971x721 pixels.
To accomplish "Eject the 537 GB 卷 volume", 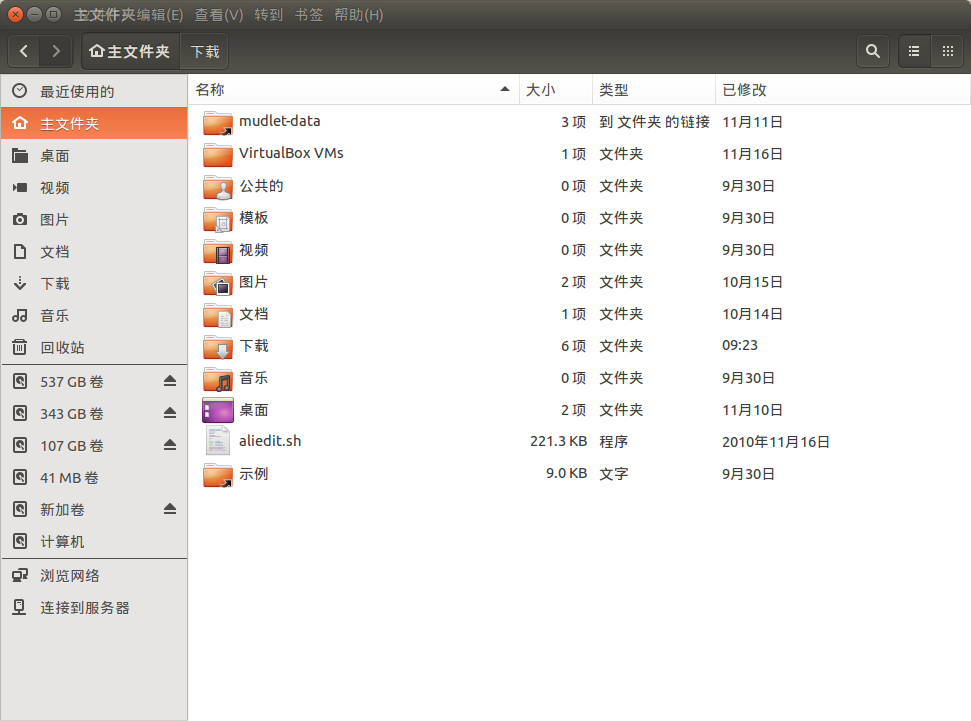I will (170, 381).
